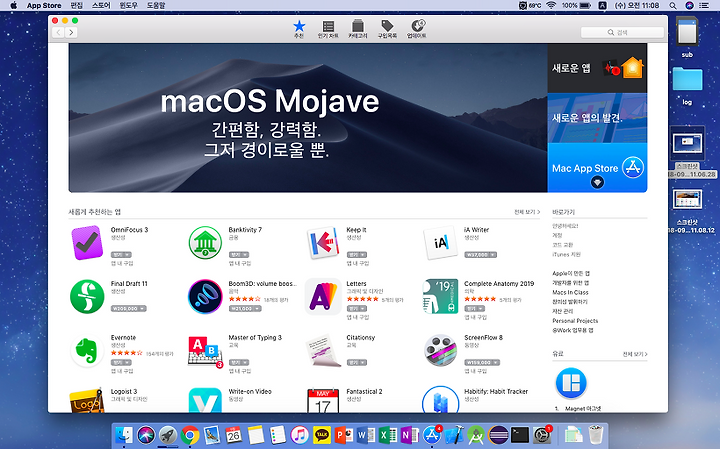Screen dimensions: 720x449
Task: Open the OmniFocus 3 get button dropdown
Action: [x=121, y=254]
